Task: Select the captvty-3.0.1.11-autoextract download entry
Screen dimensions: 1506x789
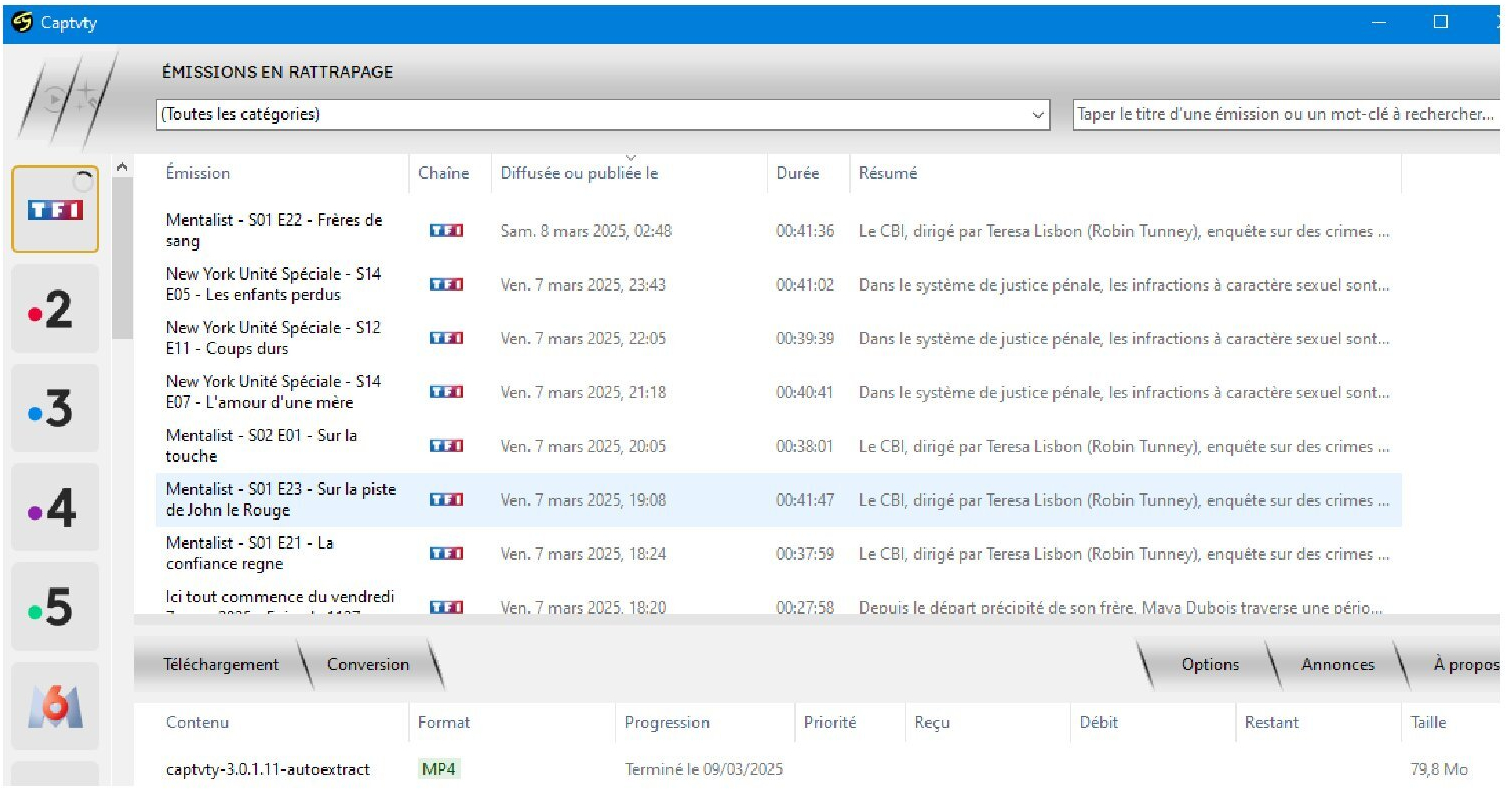Action: [268, 769]
